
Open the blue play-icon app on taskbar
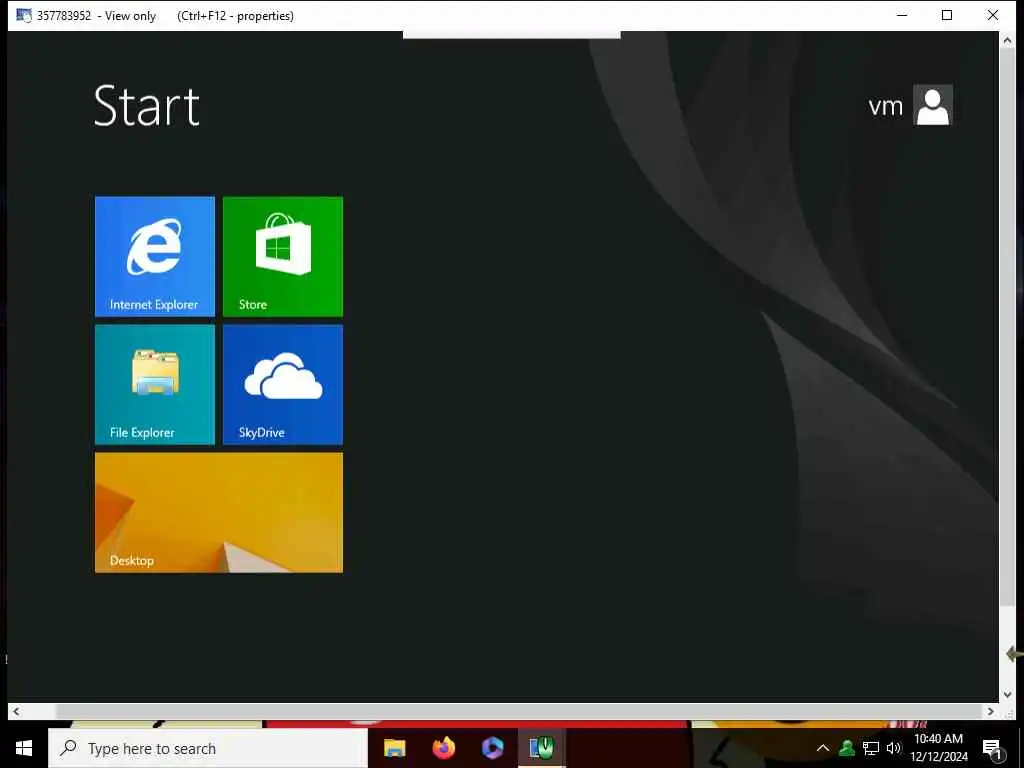point(492,748)
